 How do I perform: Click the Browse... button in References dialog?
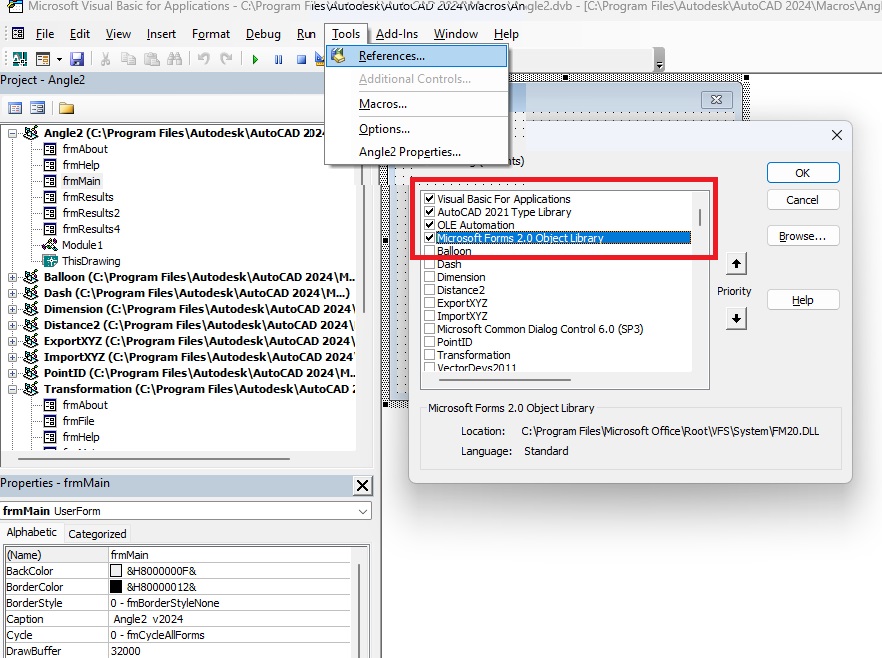(x=802, y=236)
